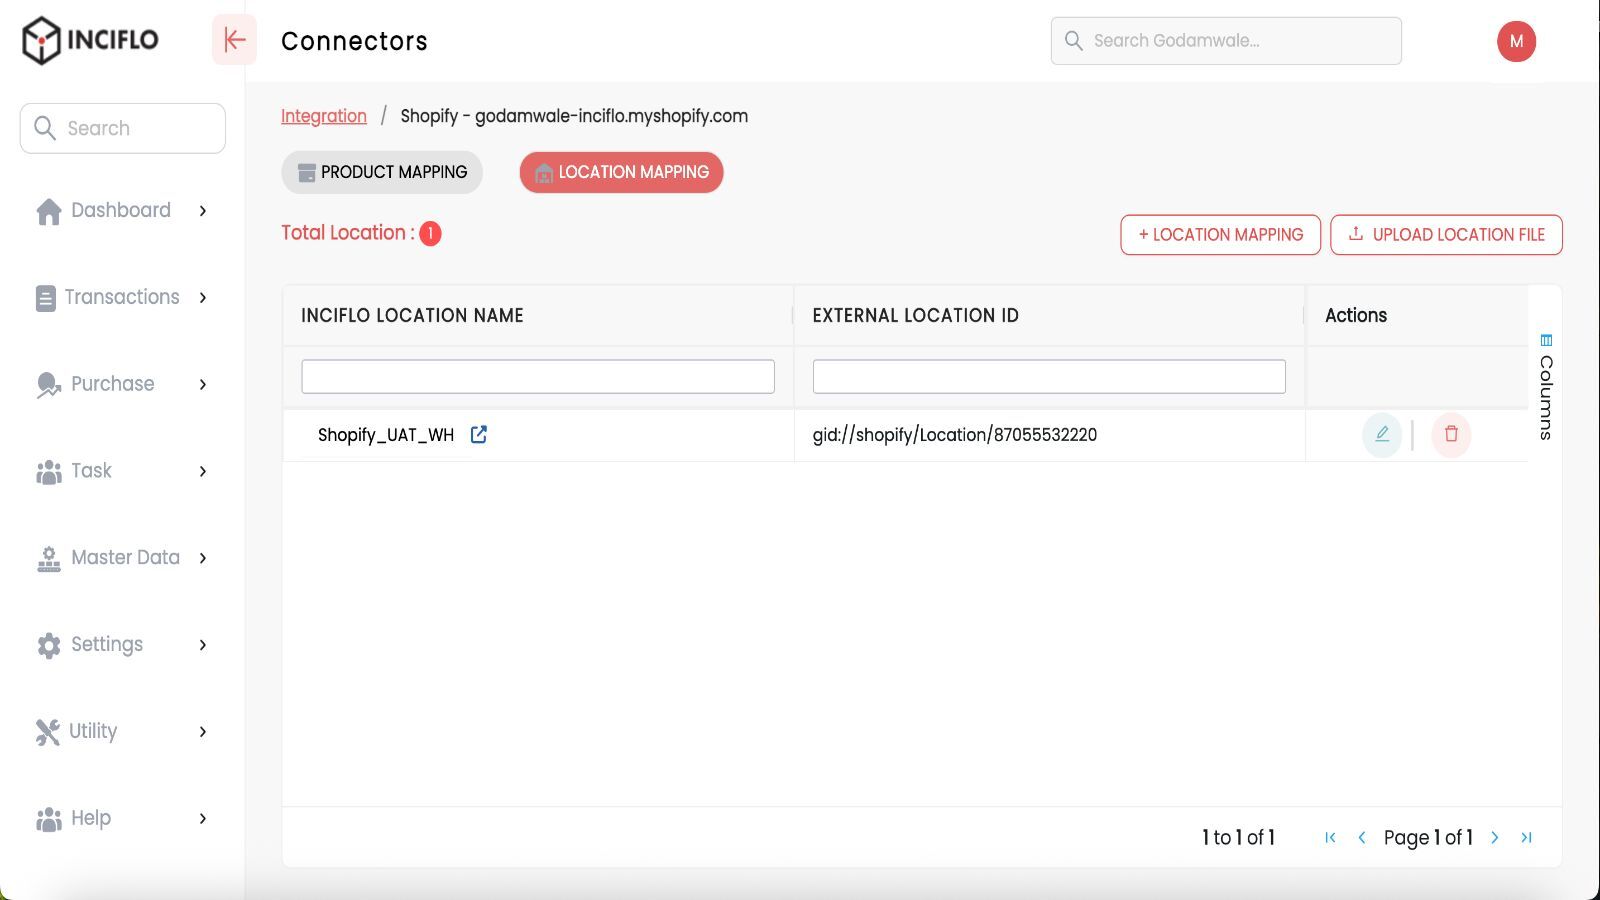The image size is (1600, 900).
Task: Edit the Shopify_UAT_WH mapping with the pencil icon
Action: [x=1382, y=435]
